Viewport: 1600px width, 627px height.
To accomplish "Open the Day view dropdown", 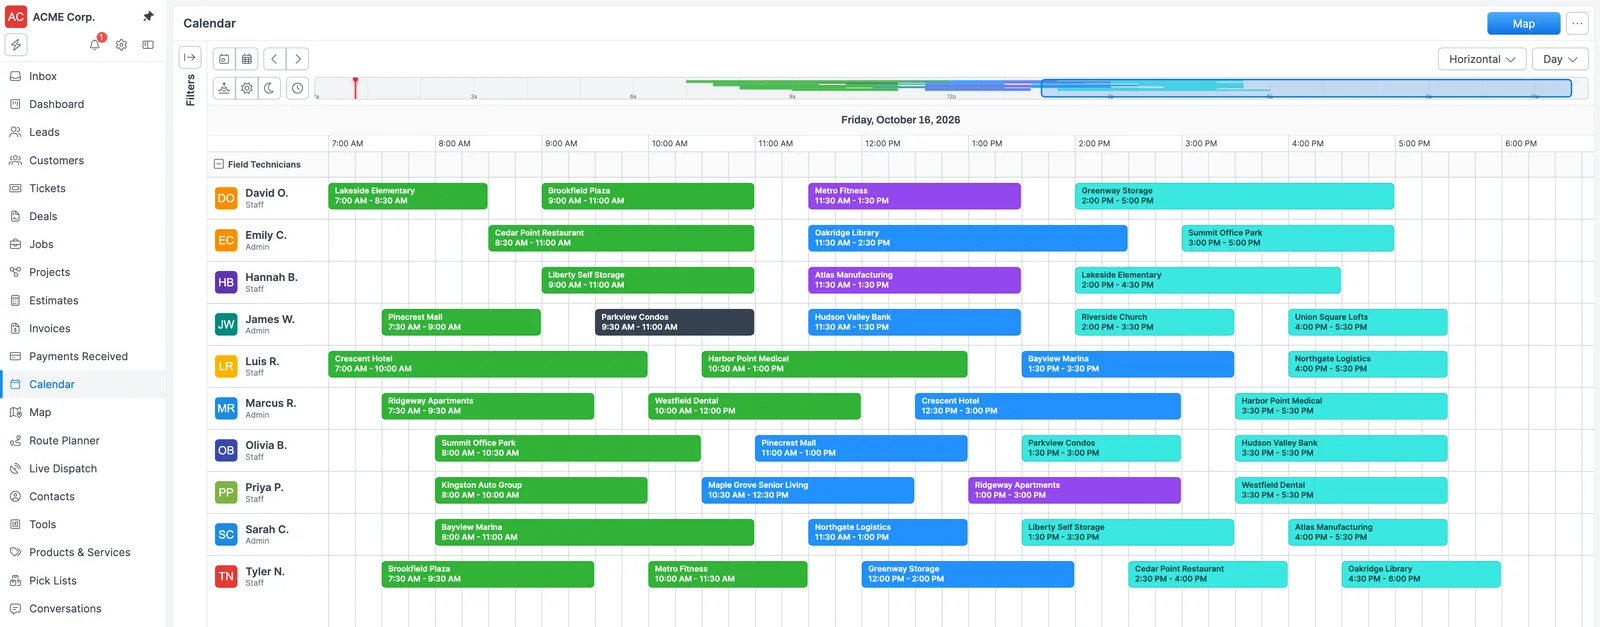I will [x=1560, y=59].
